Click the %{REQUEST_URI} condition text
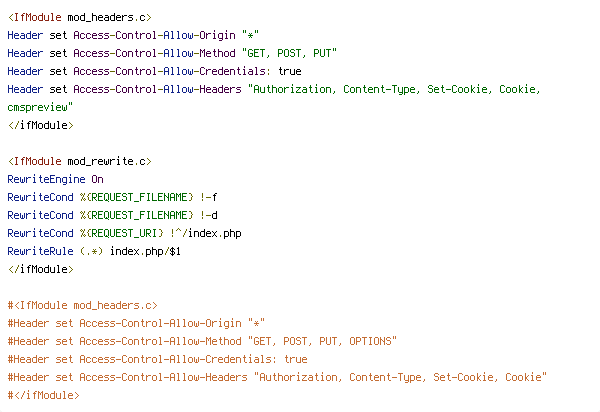Image resolution: width=600 pixels, height=412 pixels. 122,233
